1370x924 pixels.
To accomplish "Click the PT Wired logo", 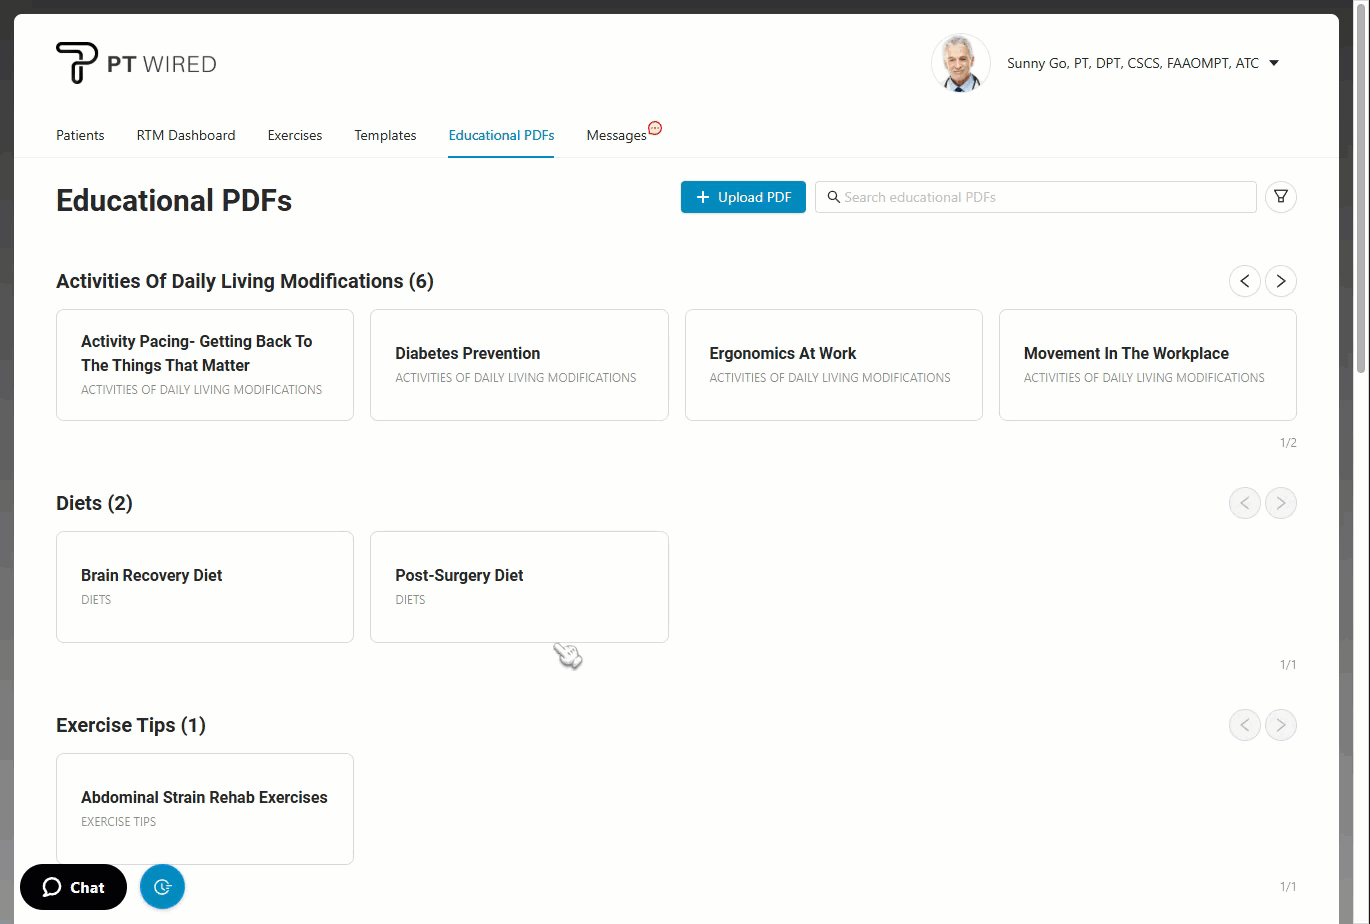I will pyautogui.click(x=136, y=63).
